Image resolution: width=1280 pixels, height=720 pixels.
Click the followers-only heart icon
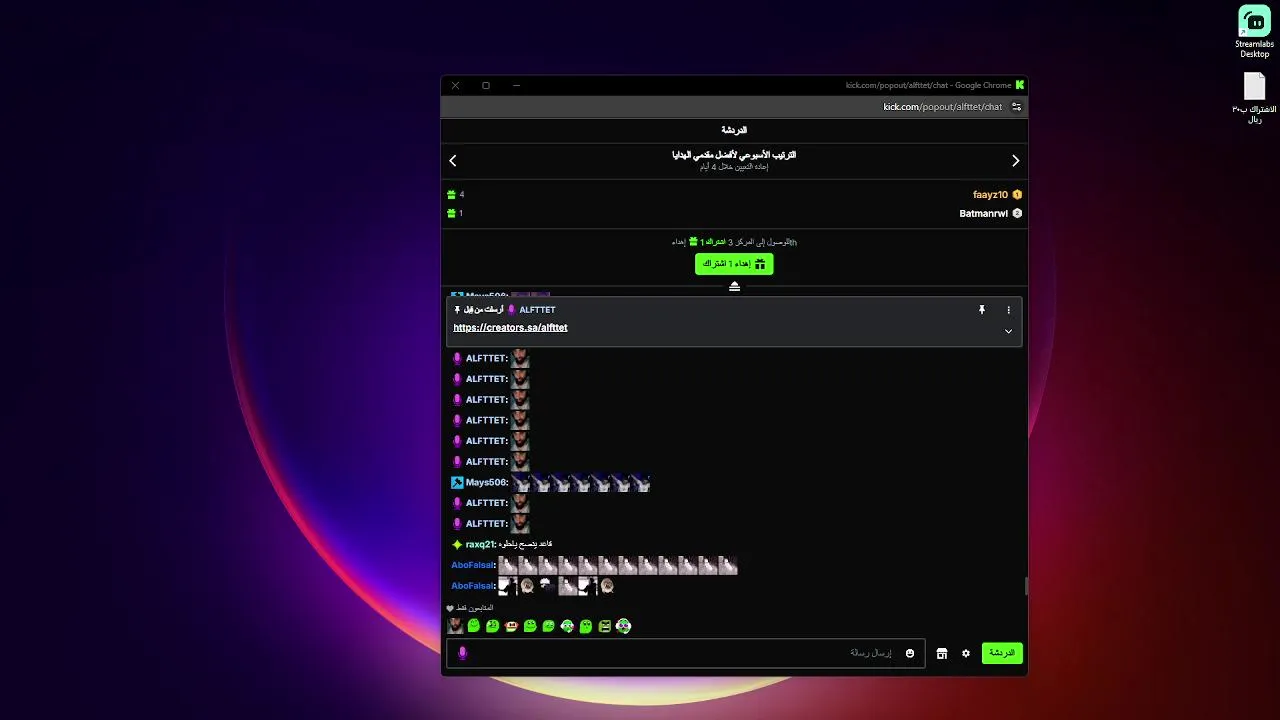[450, 608]
